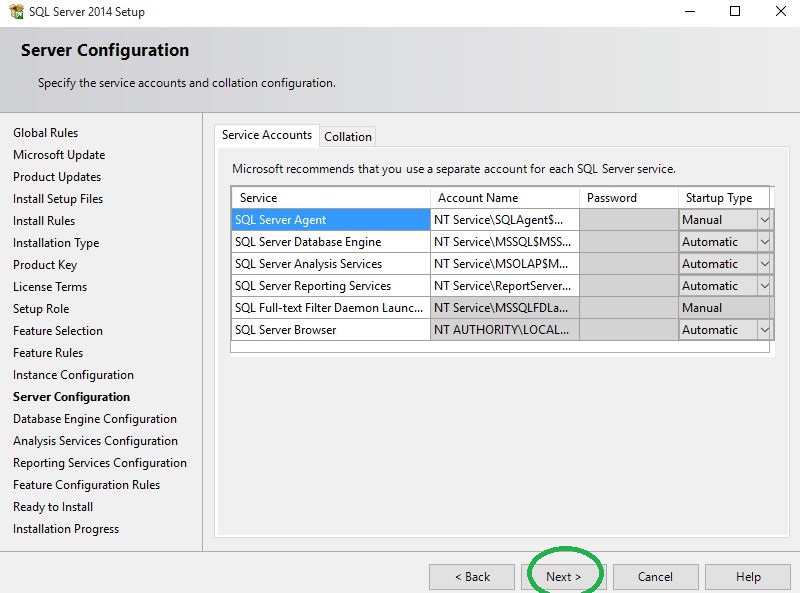The image size is (800, 593).
Task: Click Feature Selection step
Action: pos(58,331)
